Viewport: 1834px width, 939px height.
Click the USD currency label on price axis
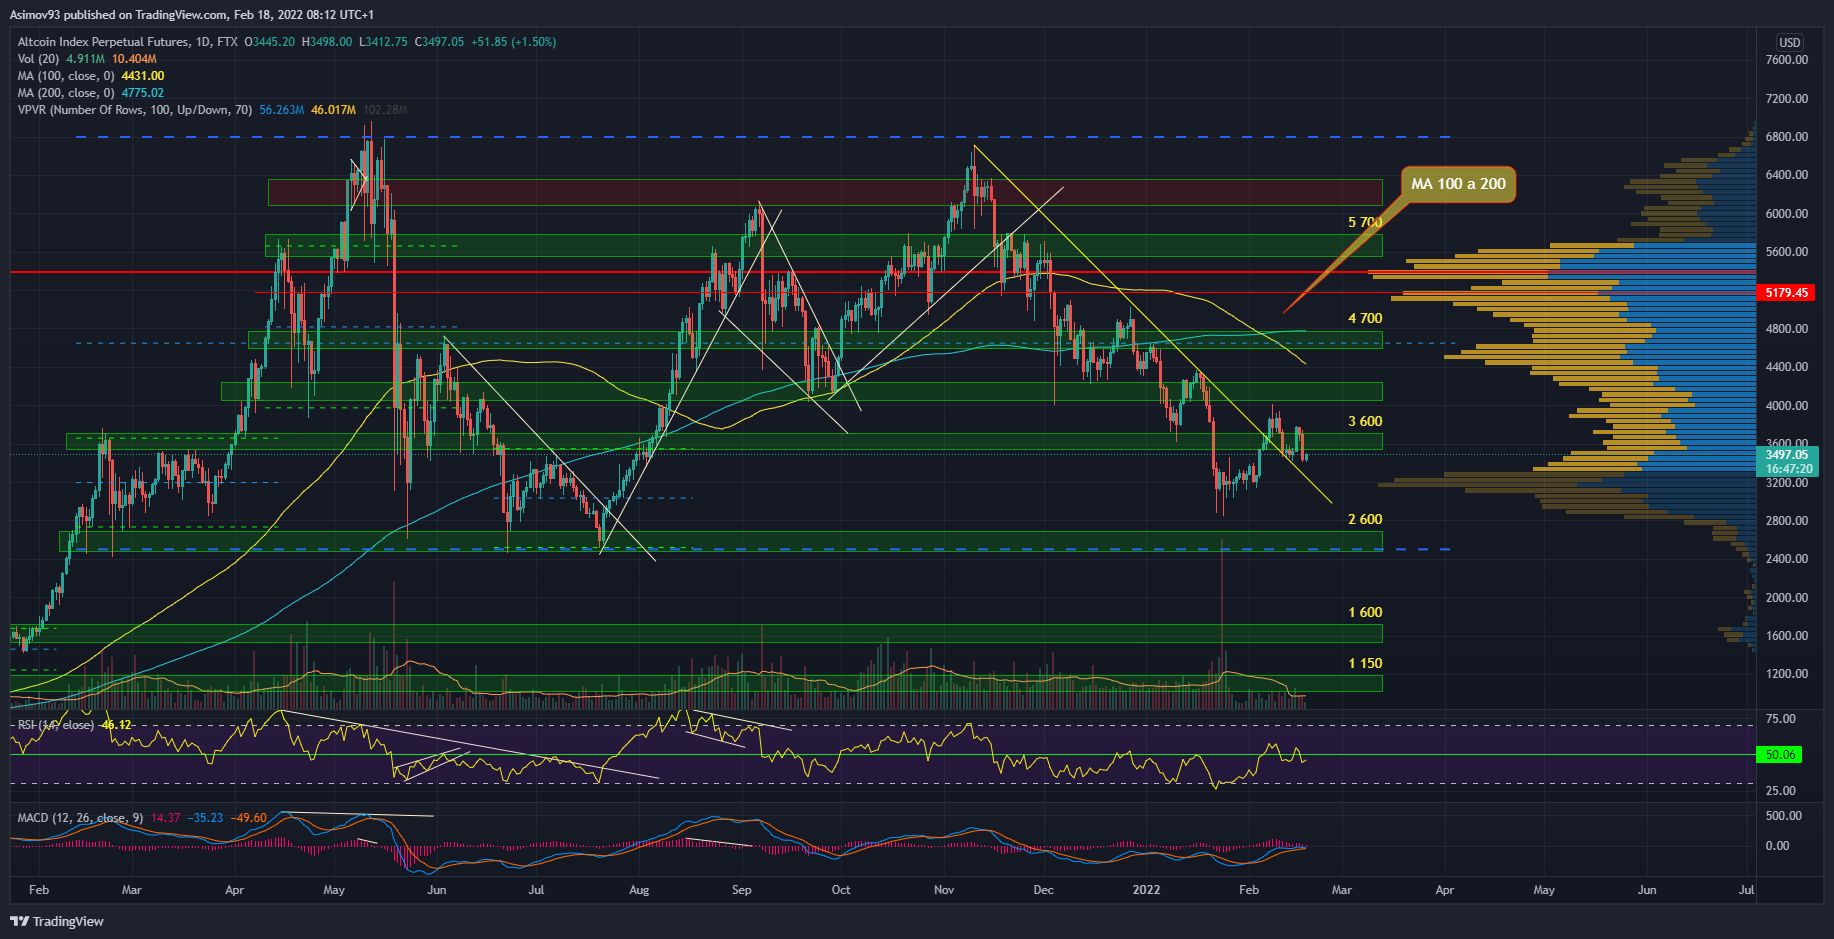click(1788, 42)
